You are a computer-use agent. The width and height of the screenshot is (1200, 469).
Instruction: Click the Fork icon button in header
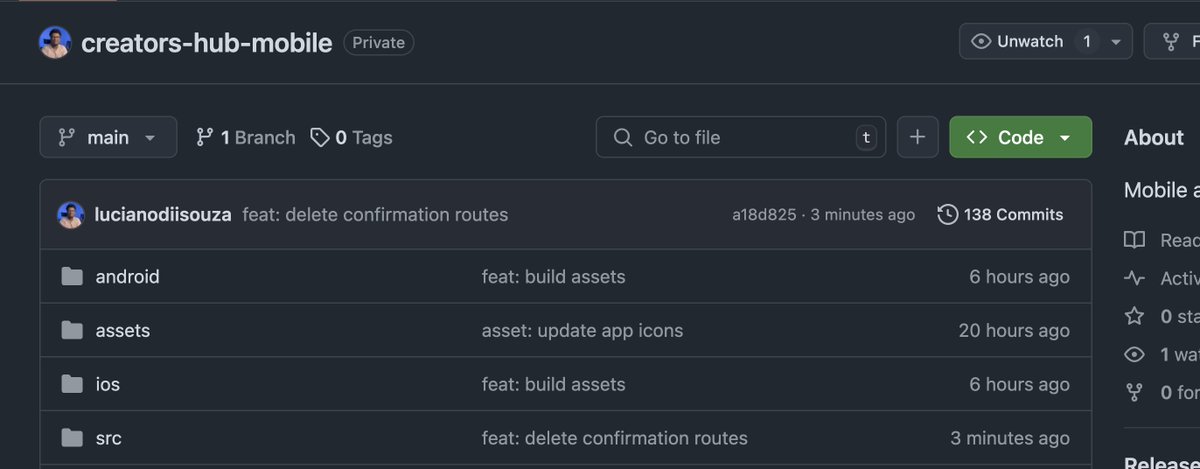(x=1171, y=42)
